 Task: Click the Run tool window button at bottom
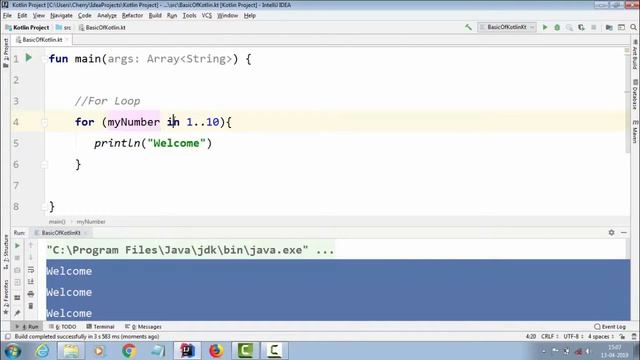click(x=27, y=327)
